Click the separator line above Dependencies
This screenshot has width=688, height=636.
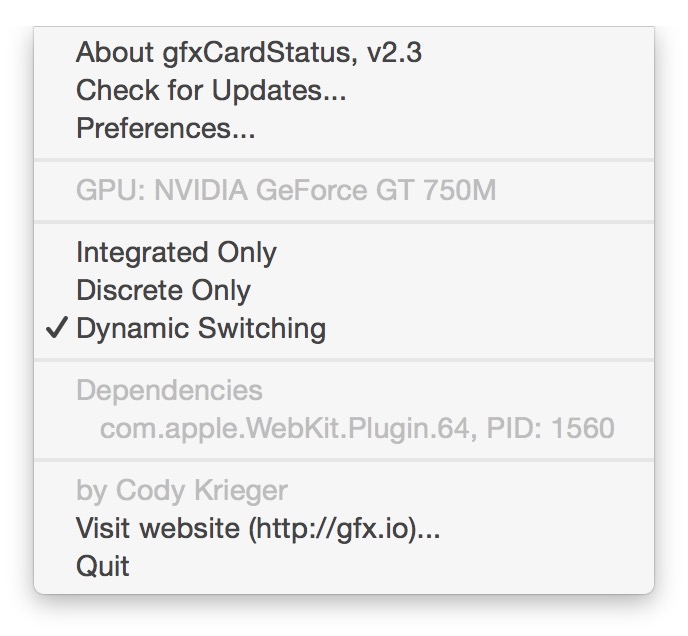point(344,360)
